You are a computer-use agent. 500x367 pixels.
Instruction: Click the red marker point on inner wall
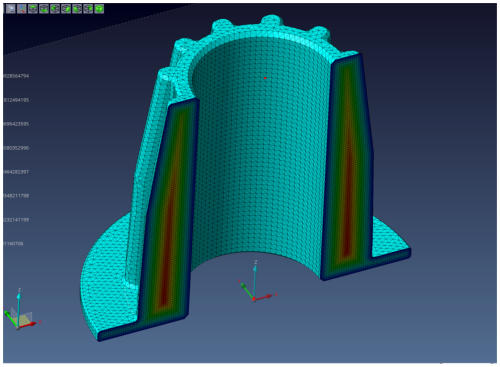tap(265, 78)
